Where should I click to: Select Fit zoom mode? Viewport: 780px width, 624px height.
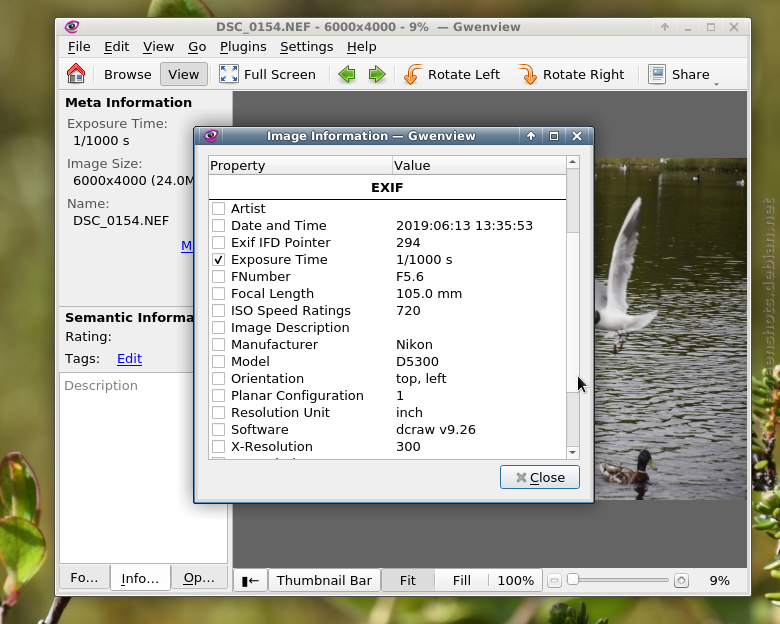click(x=408, y=581)
